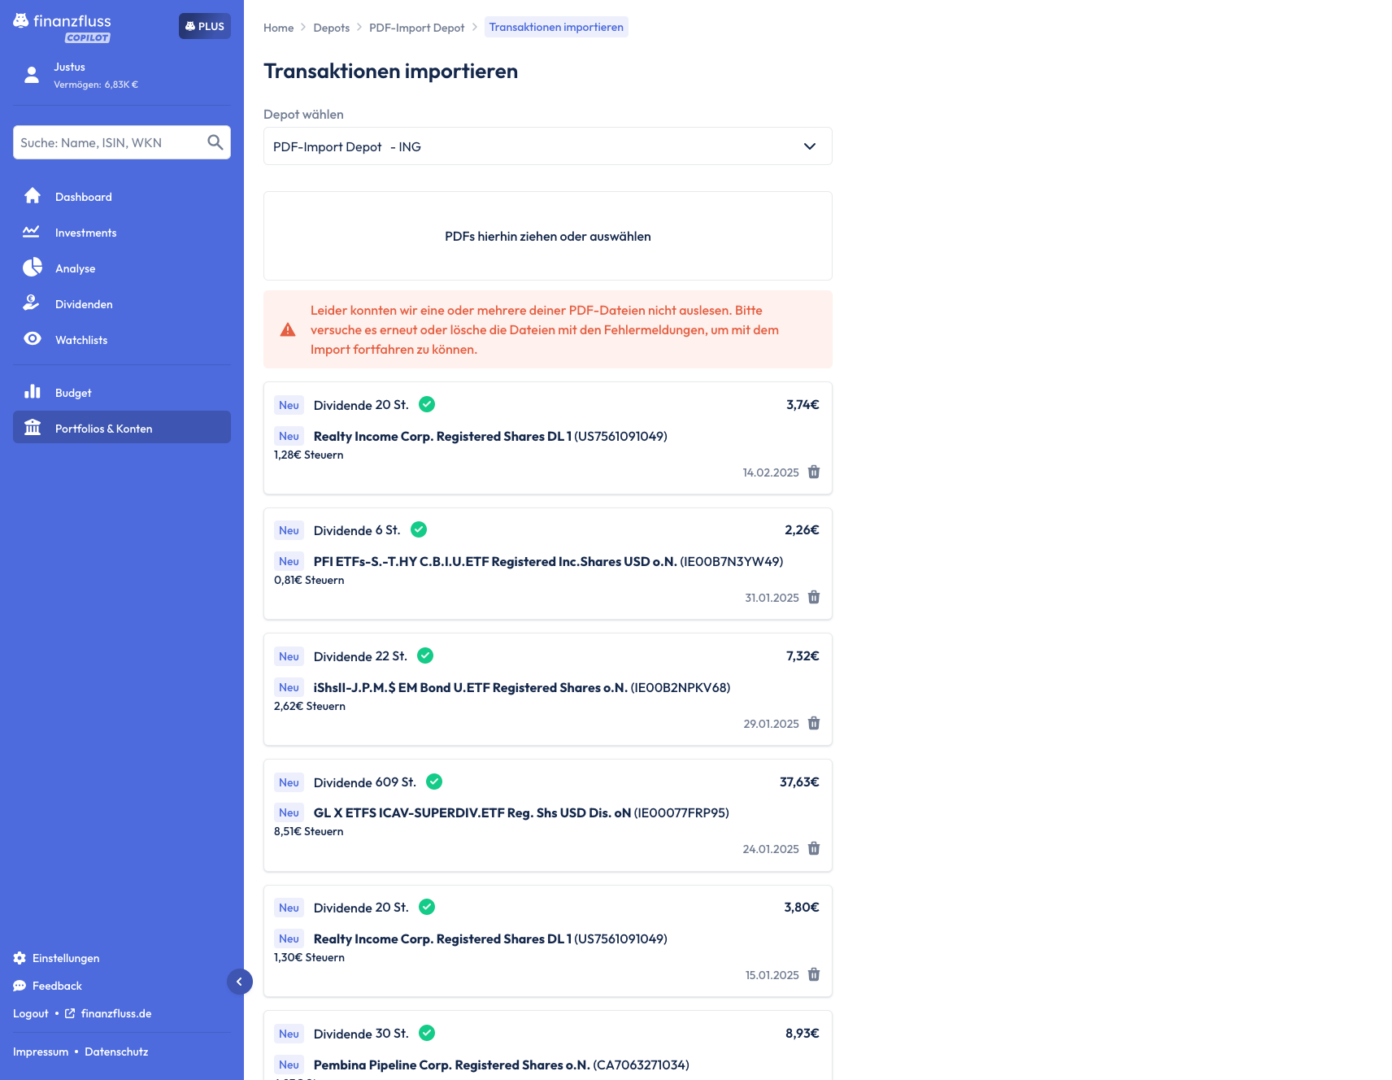Click Logout in the sidebar
The width and height of the screenshot is (1392, 1080).
(x=30, y=1013)
